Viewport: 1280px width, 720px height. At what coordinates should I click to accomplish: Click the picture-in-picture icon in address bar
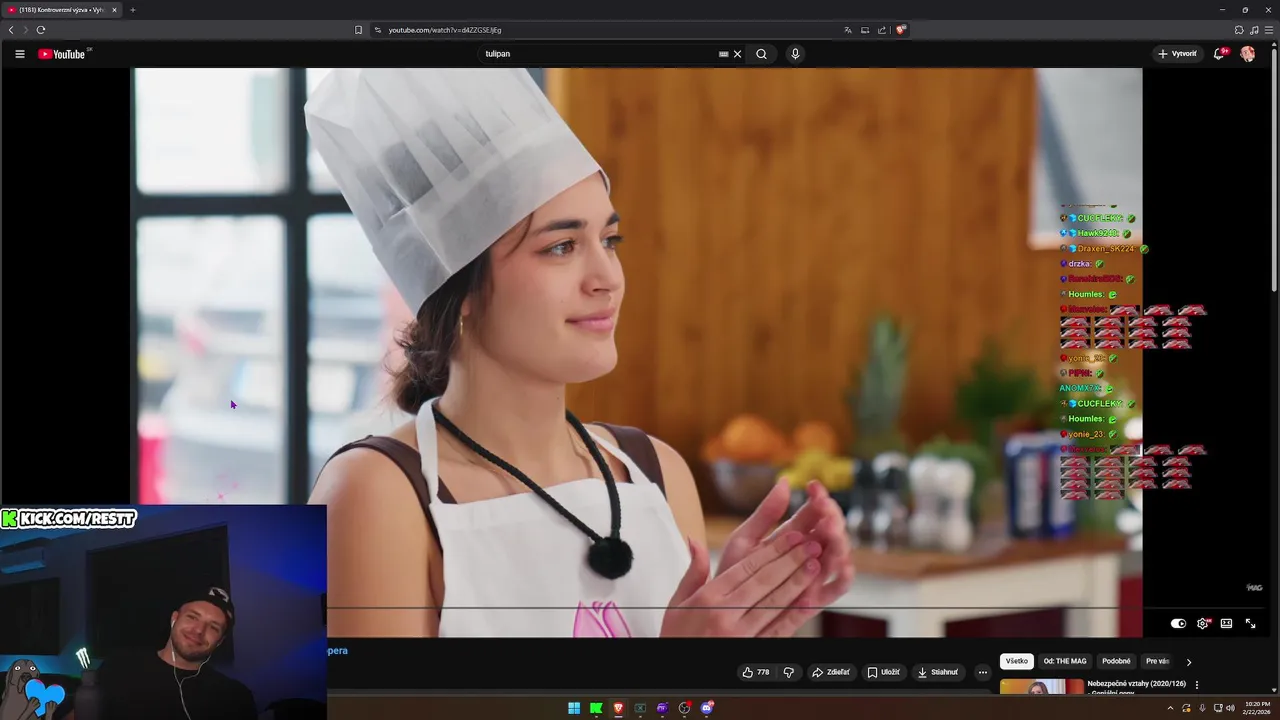865,30
